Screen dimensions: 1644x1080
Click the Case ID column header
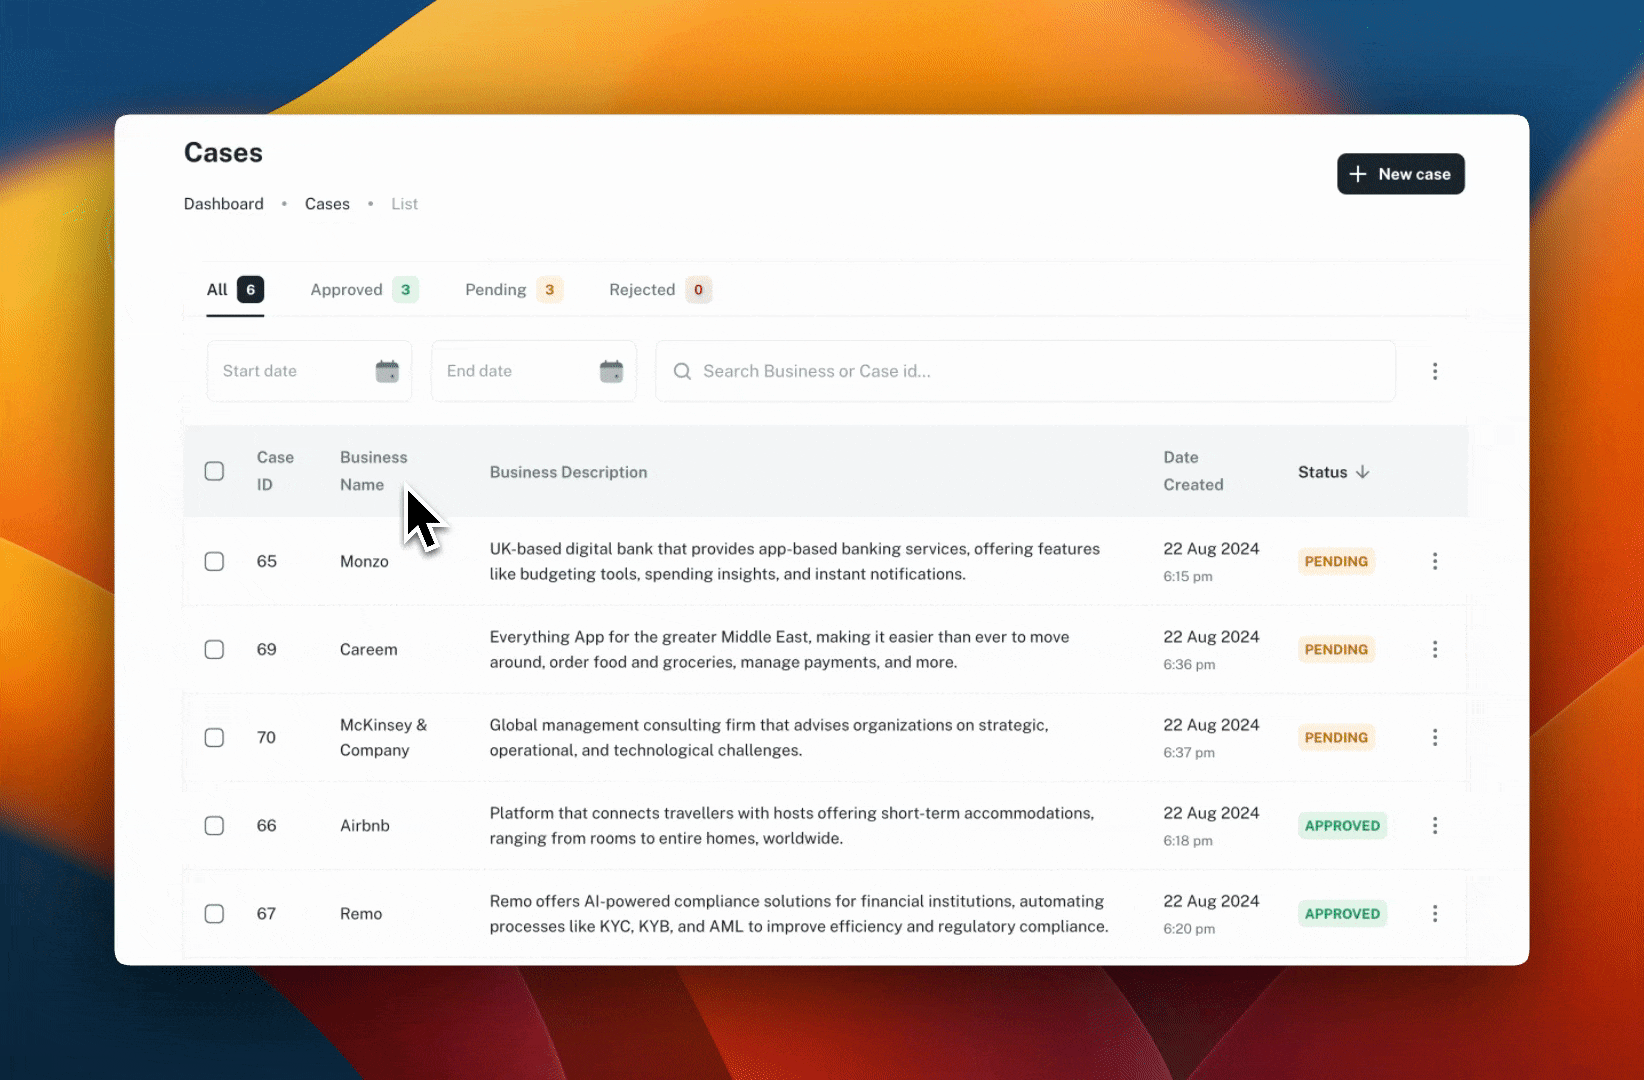pos(275,471)
